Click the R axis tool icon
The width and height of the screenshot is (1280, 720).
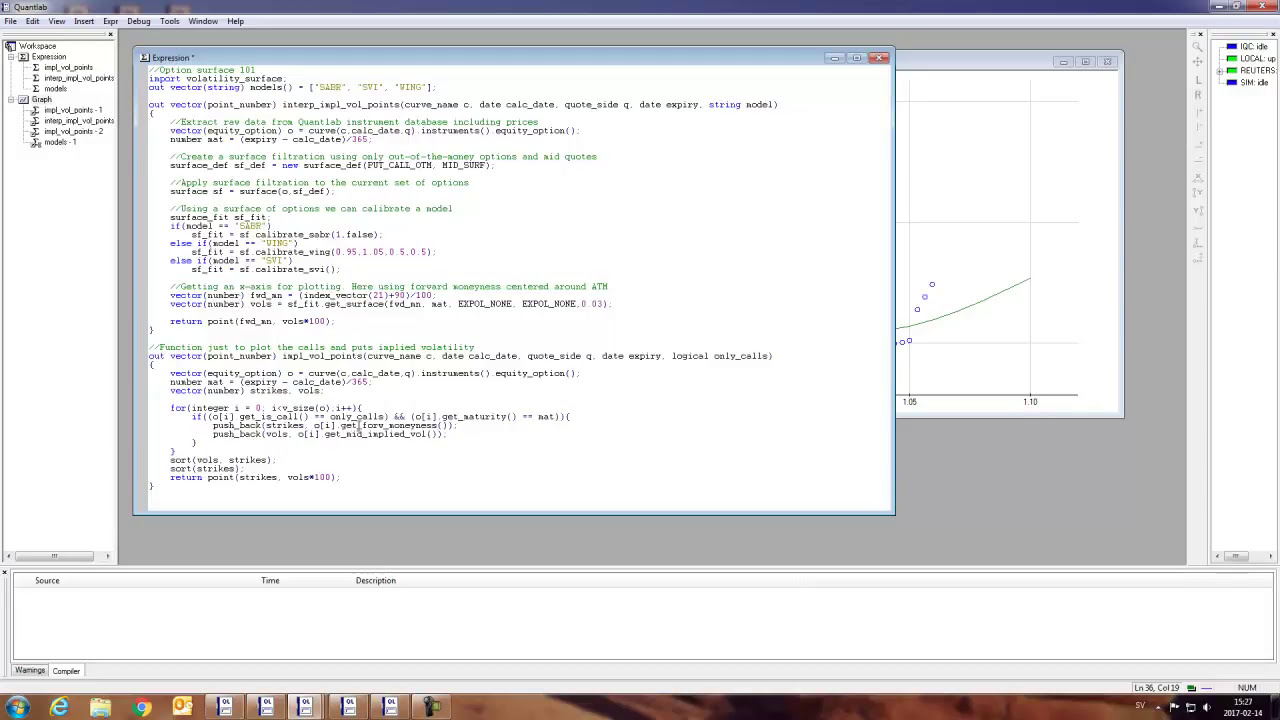1198,95
